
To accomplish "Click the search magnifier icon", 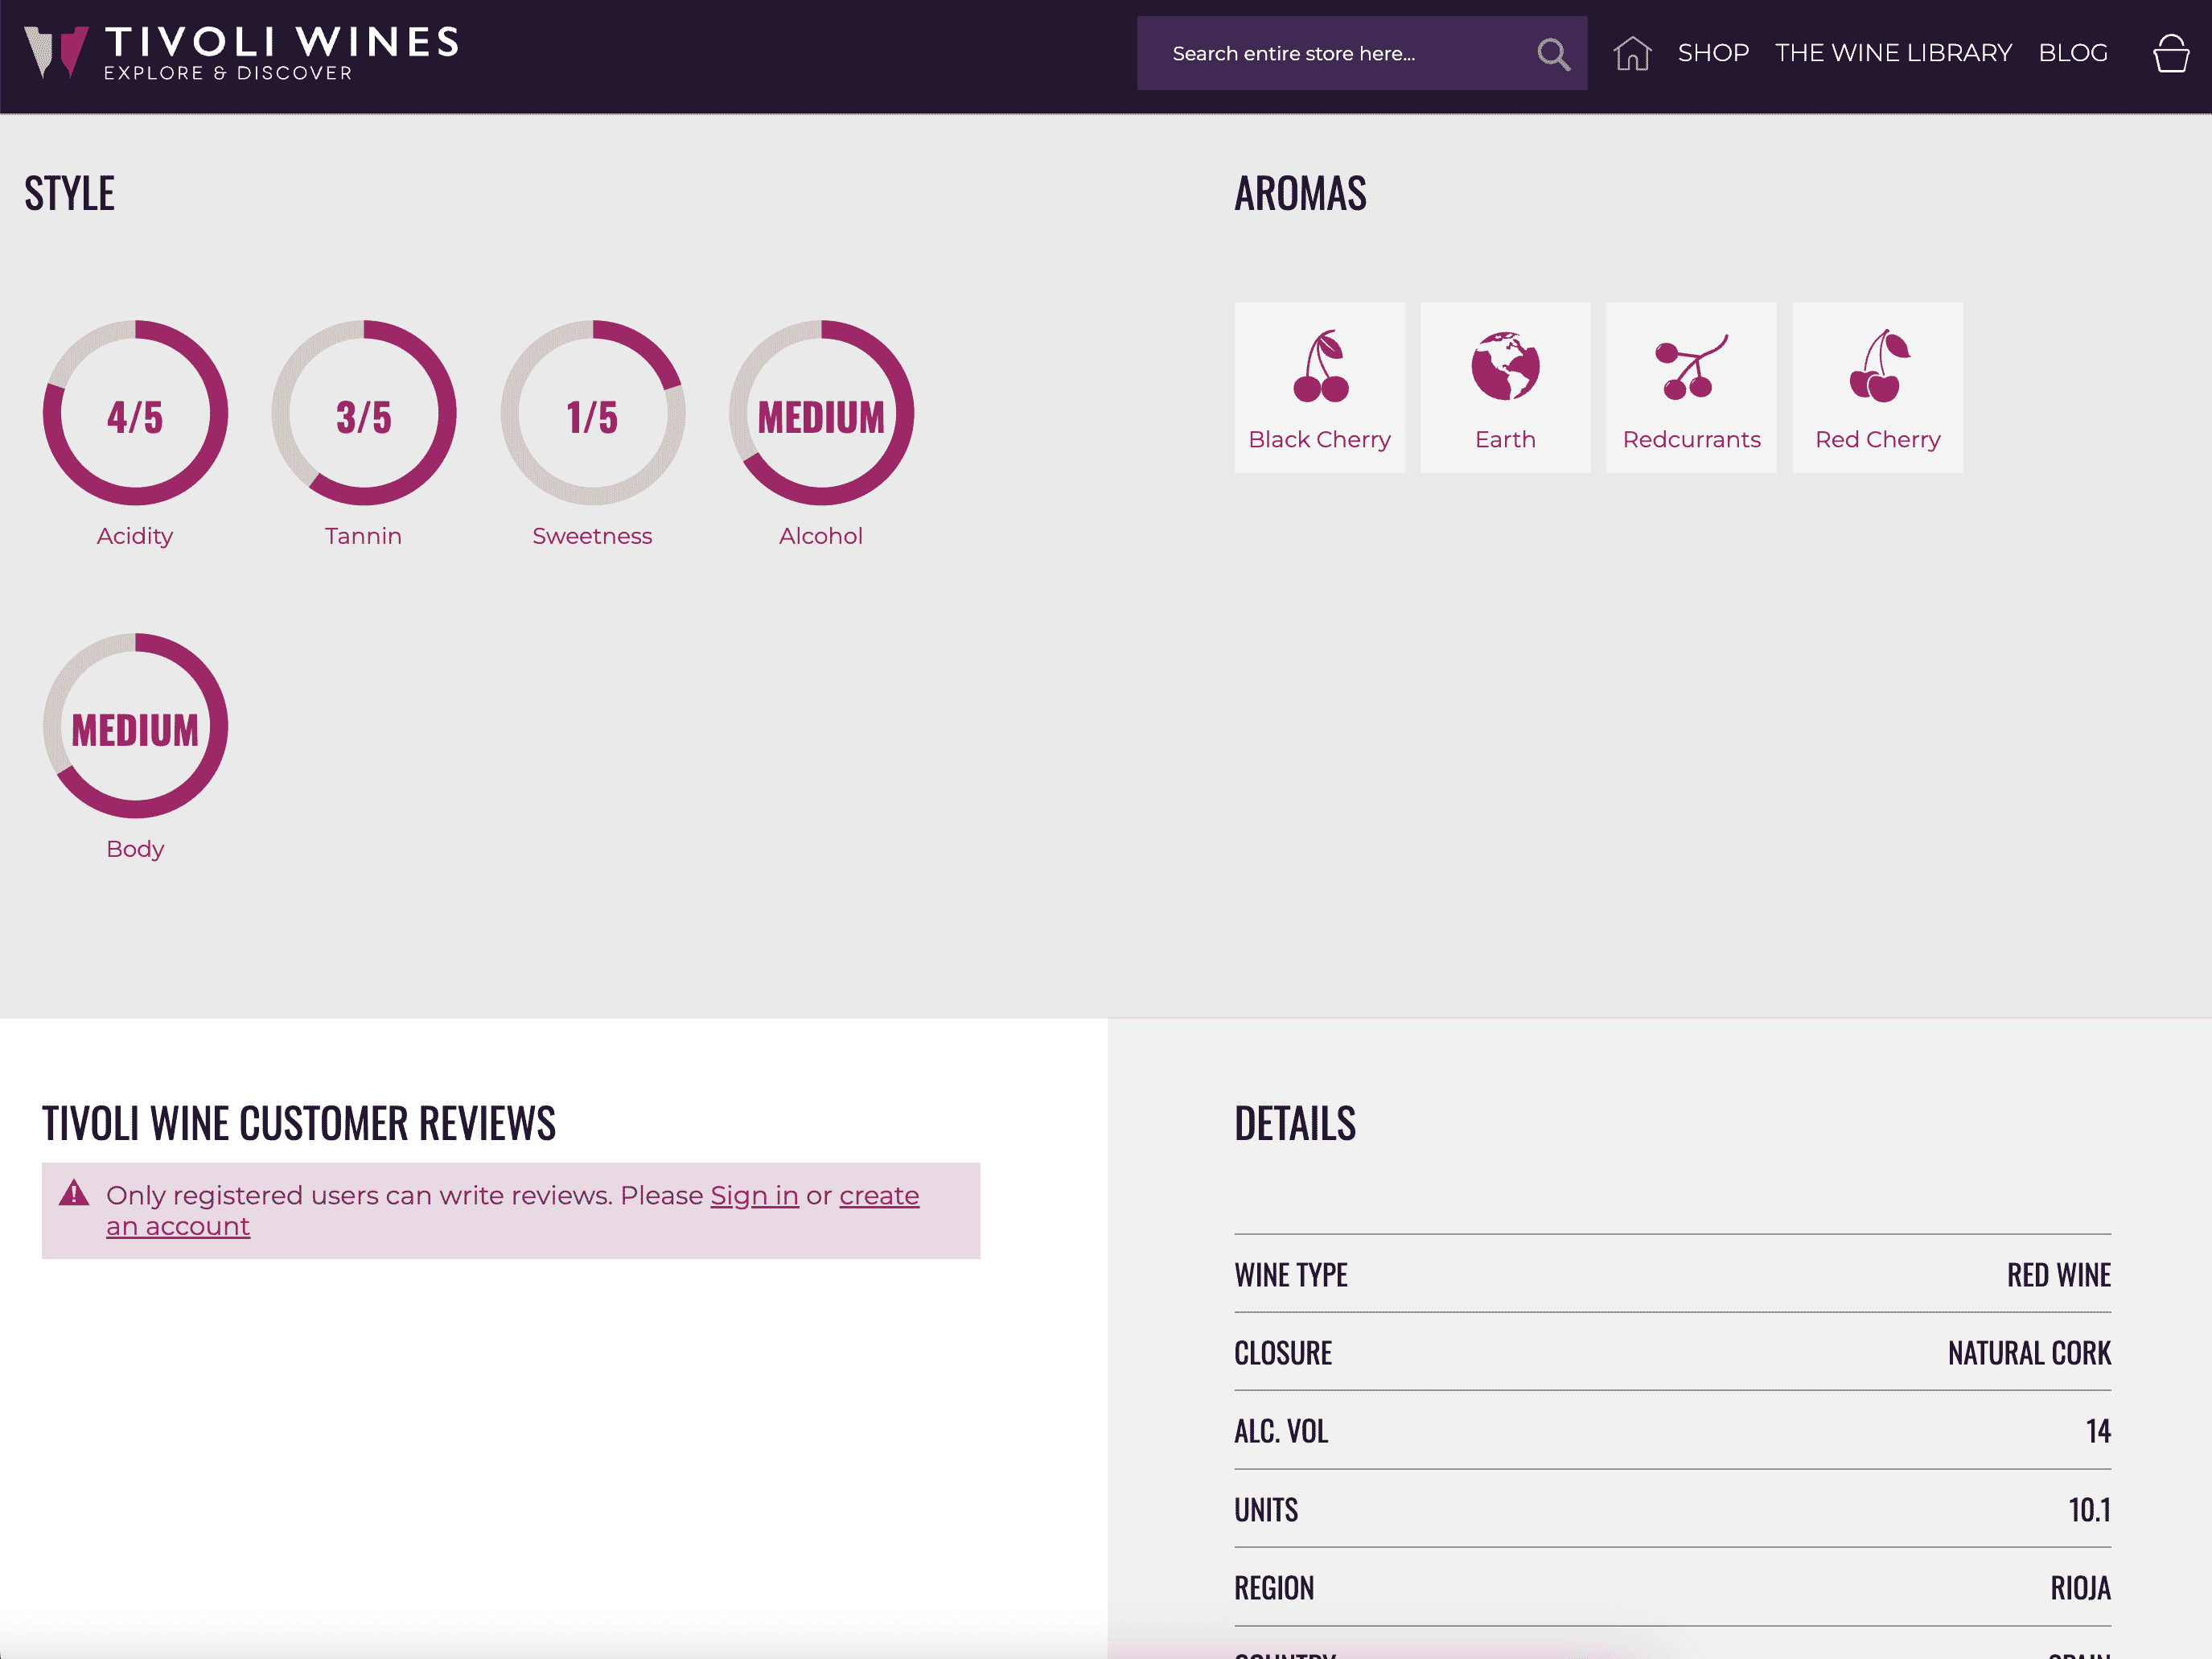I will pos(1552,54).
